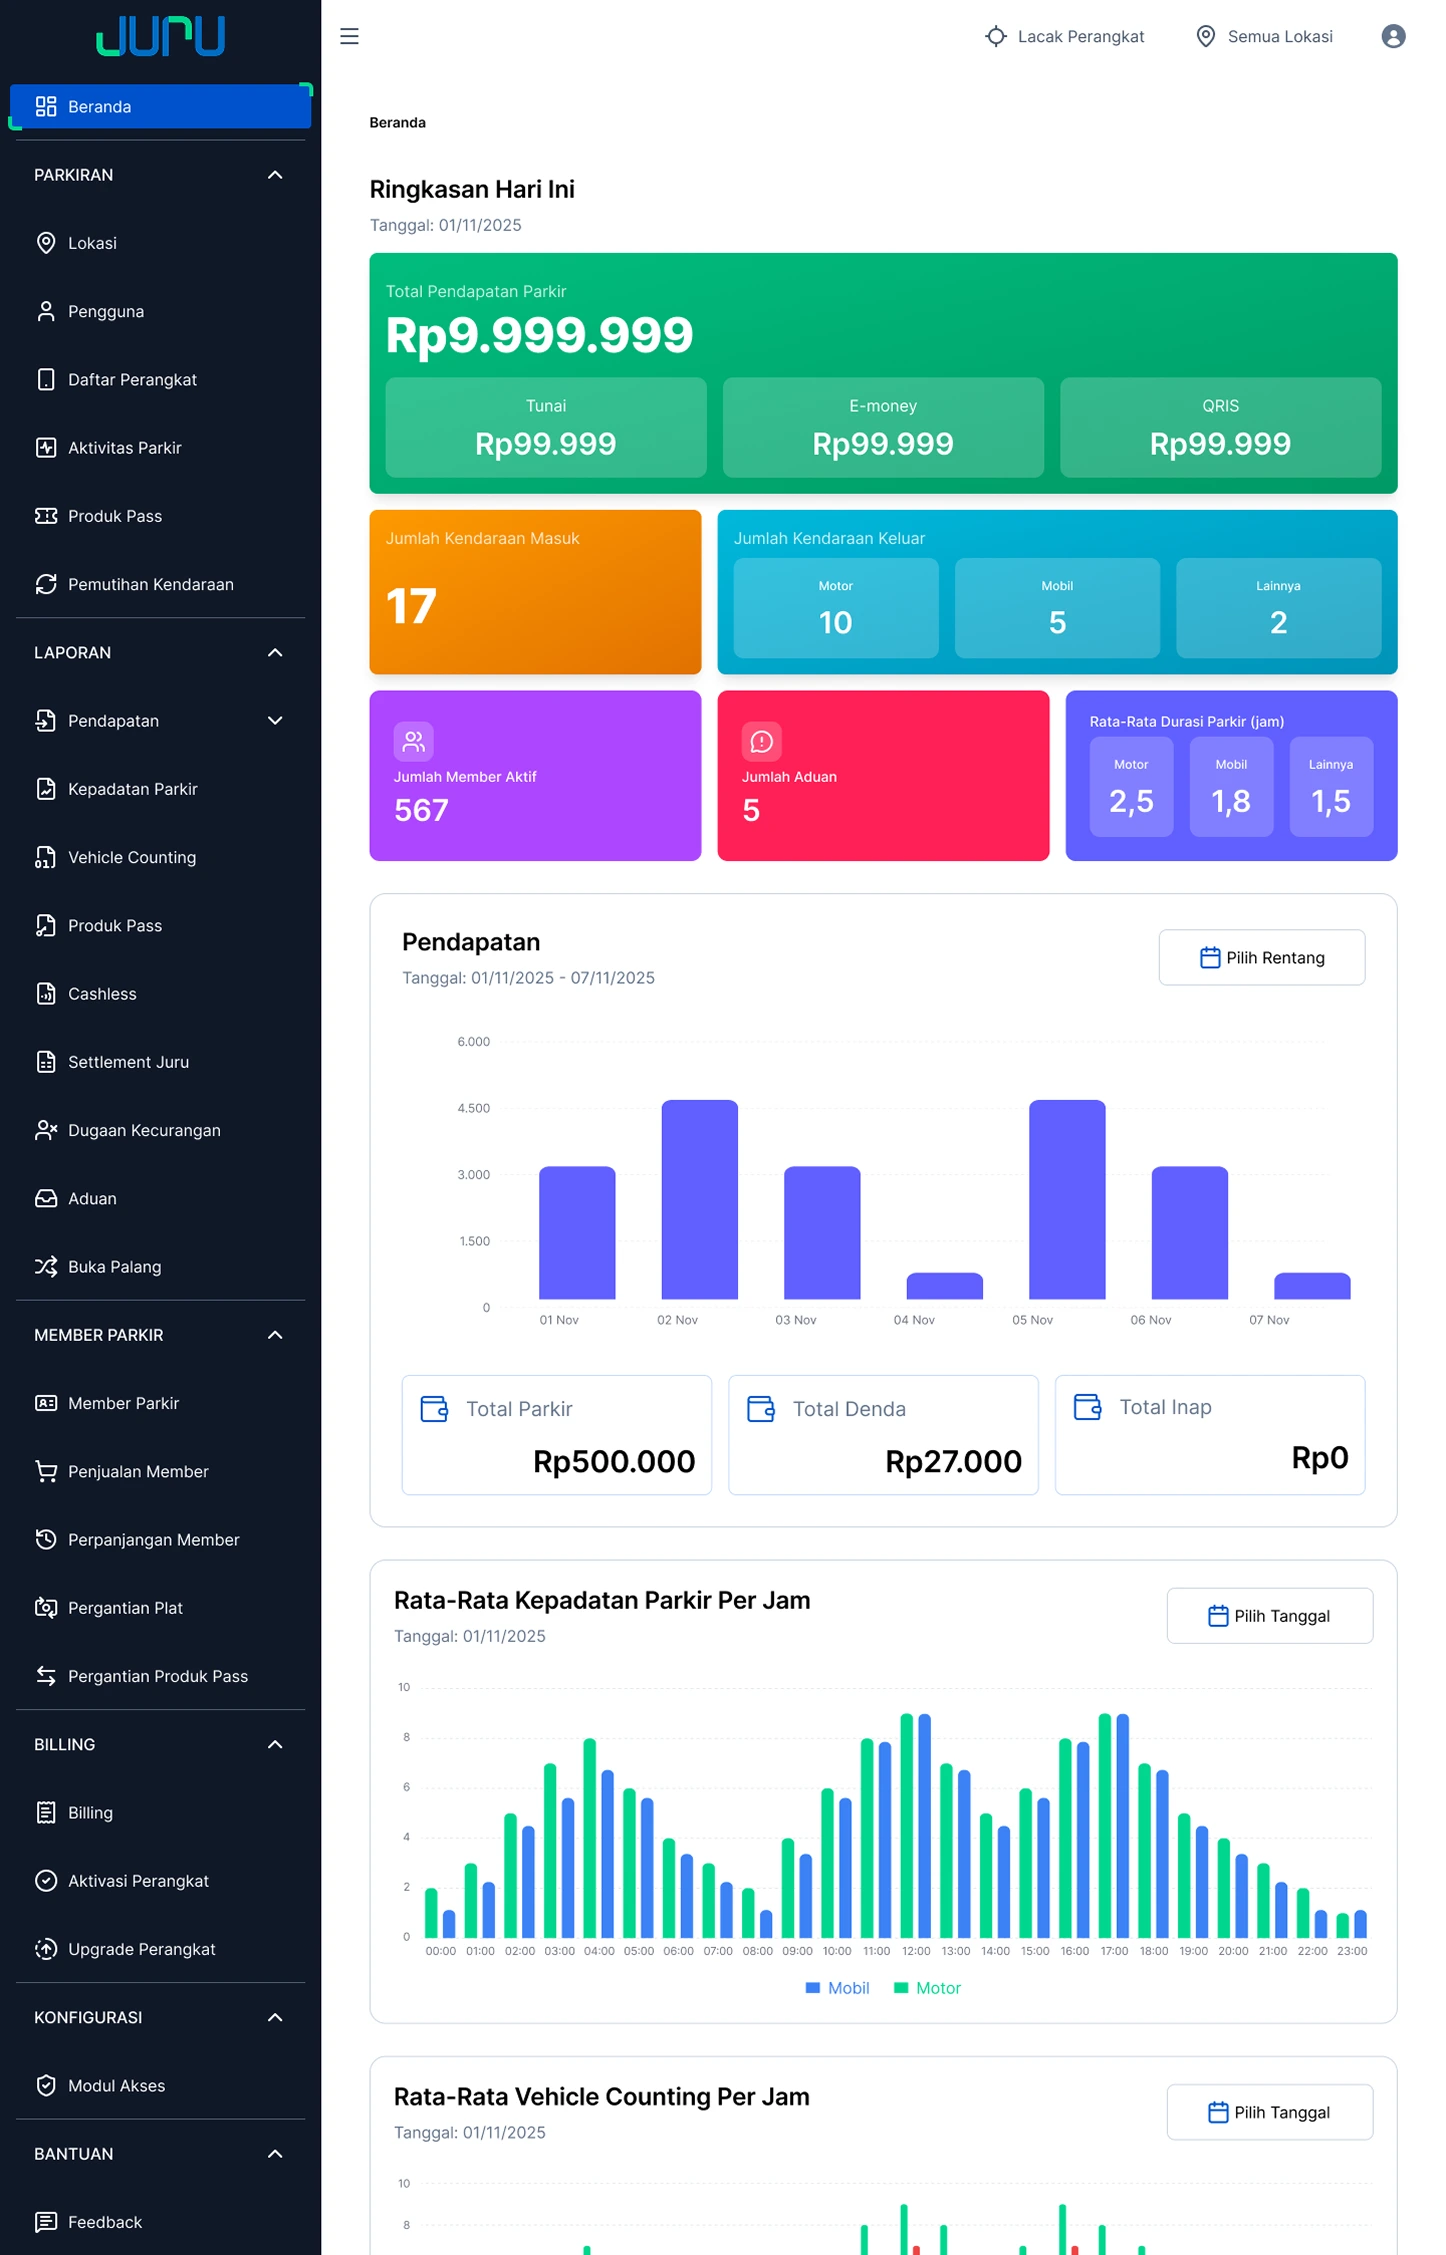This screenshot has width=1446, height=2255.
Task: Click the Aktivitas Parkir activity icon
Action: [x=46, y=447]
